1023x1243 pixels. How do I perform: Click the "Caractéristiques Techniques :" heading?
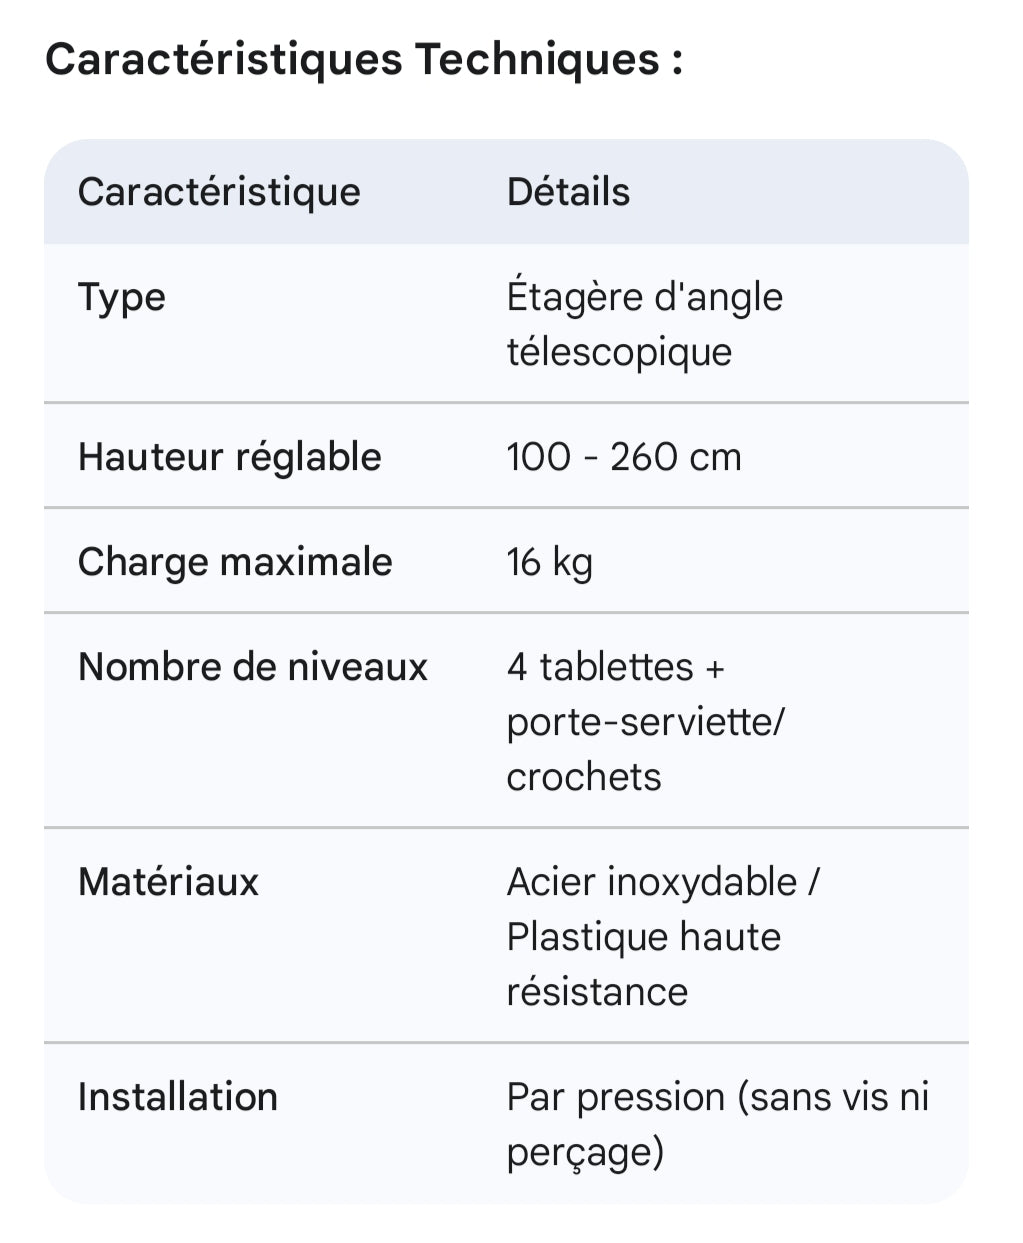tap(364, 60)
